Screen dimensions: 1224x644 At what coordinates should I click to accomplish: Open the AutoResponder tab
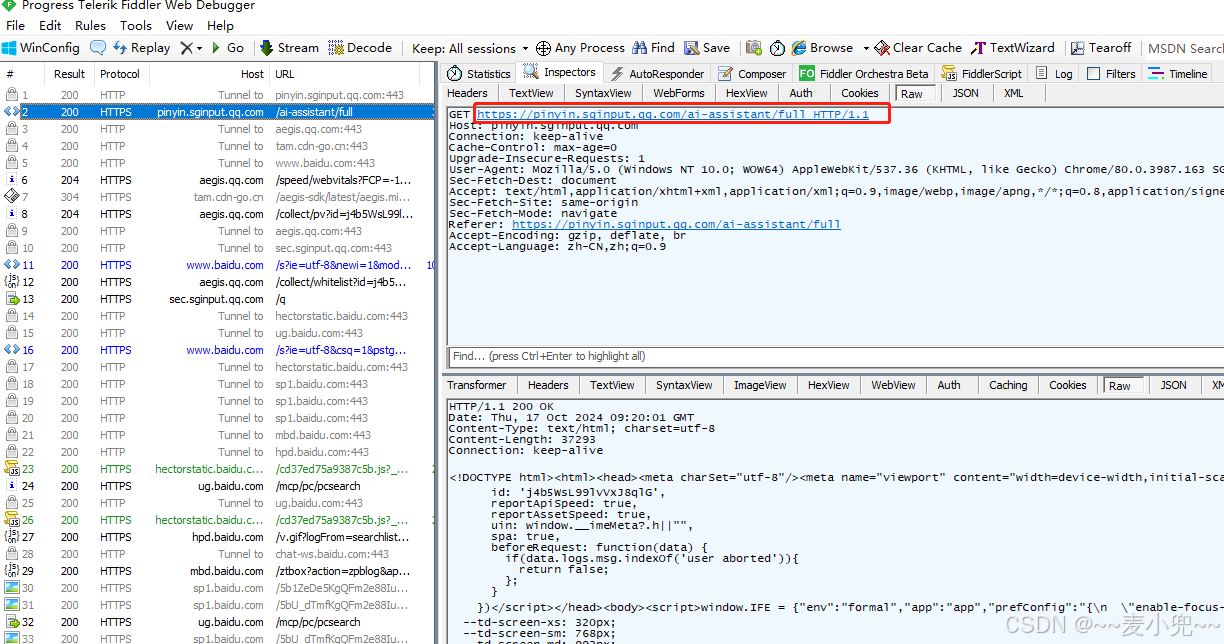657,73
